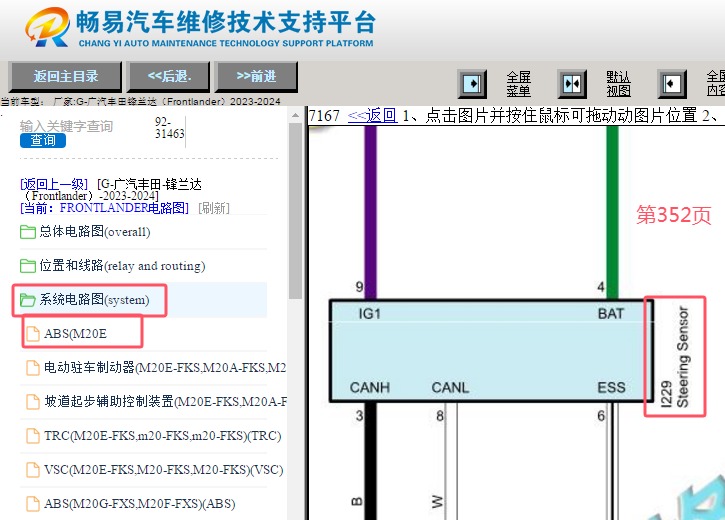Open the ABS(M20E document
The height and width of the screenshot is (520, 725).
point(75,334)
